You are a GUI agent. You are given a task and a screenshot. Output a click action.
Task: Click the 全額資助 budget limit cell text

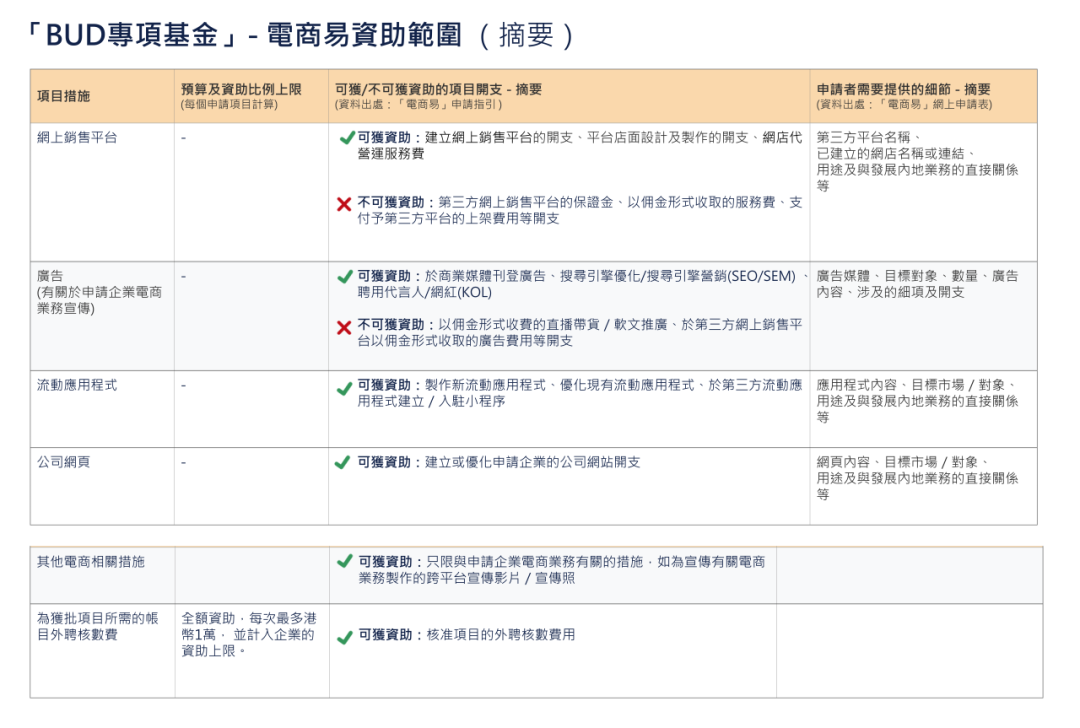coord(248,635)
